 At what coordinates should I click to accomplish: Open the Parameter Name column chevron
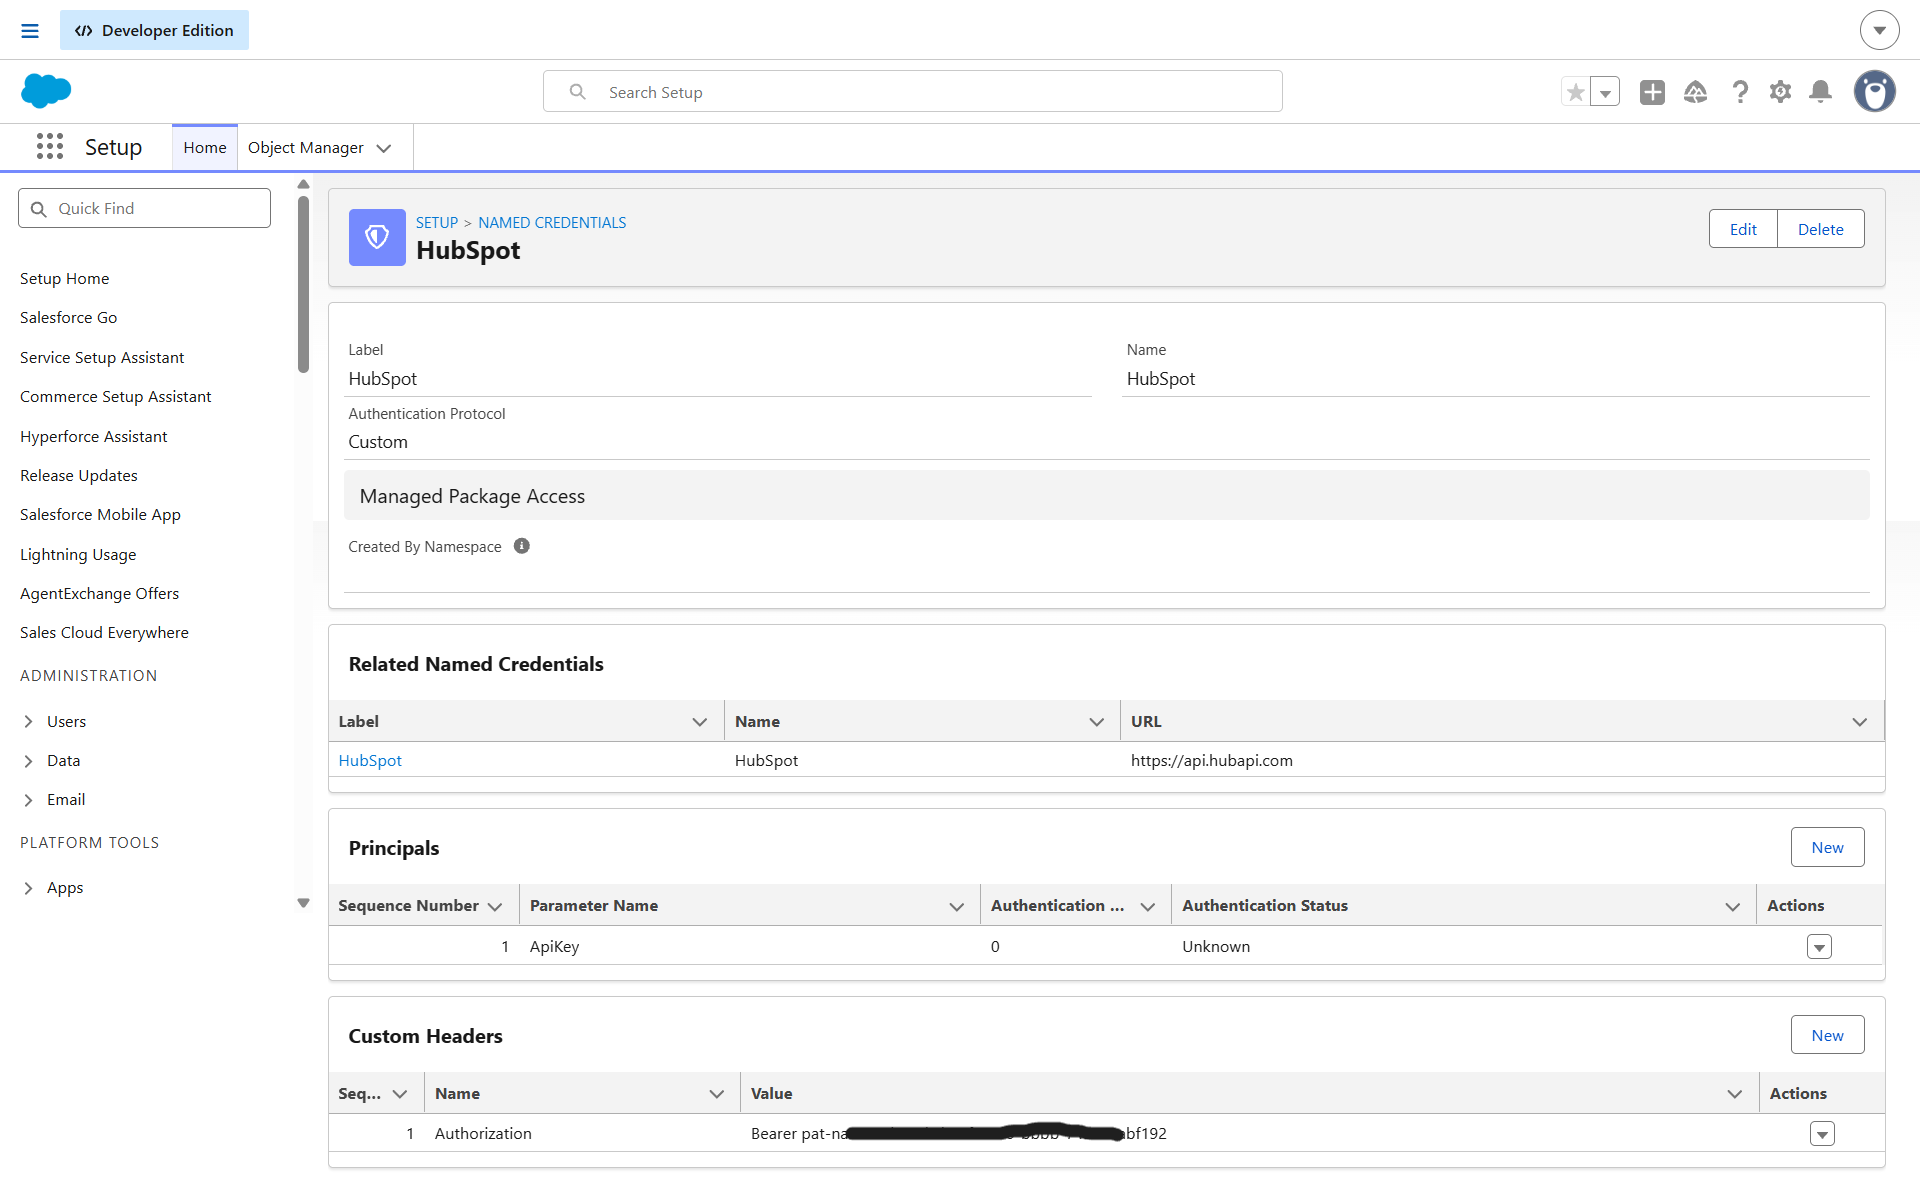point(957,906)
